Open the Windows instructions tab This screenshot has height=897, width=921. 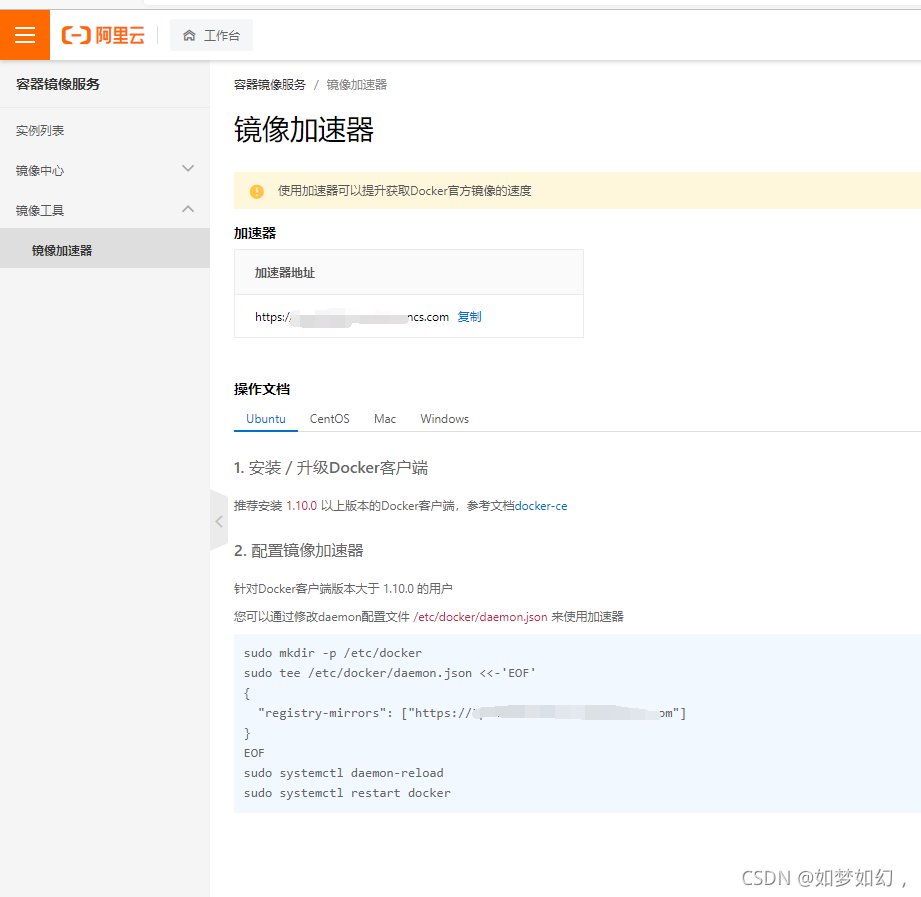coord(443,418)
